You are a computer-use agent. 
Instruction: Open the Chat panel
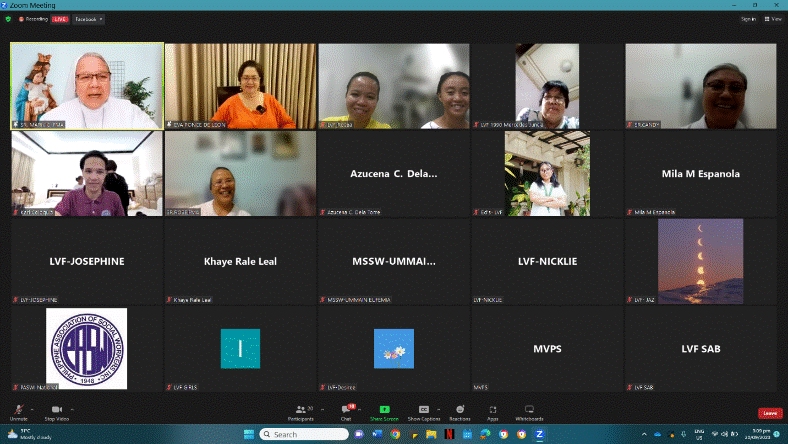click(x=345, y=410)
